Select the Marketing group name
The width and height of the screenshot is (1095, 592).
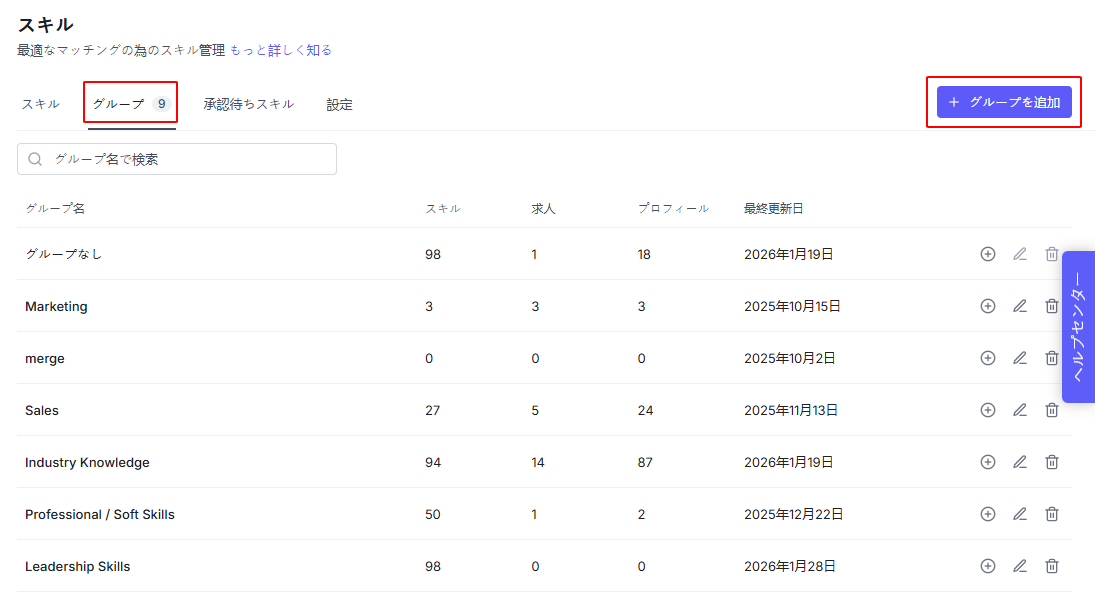57,306
